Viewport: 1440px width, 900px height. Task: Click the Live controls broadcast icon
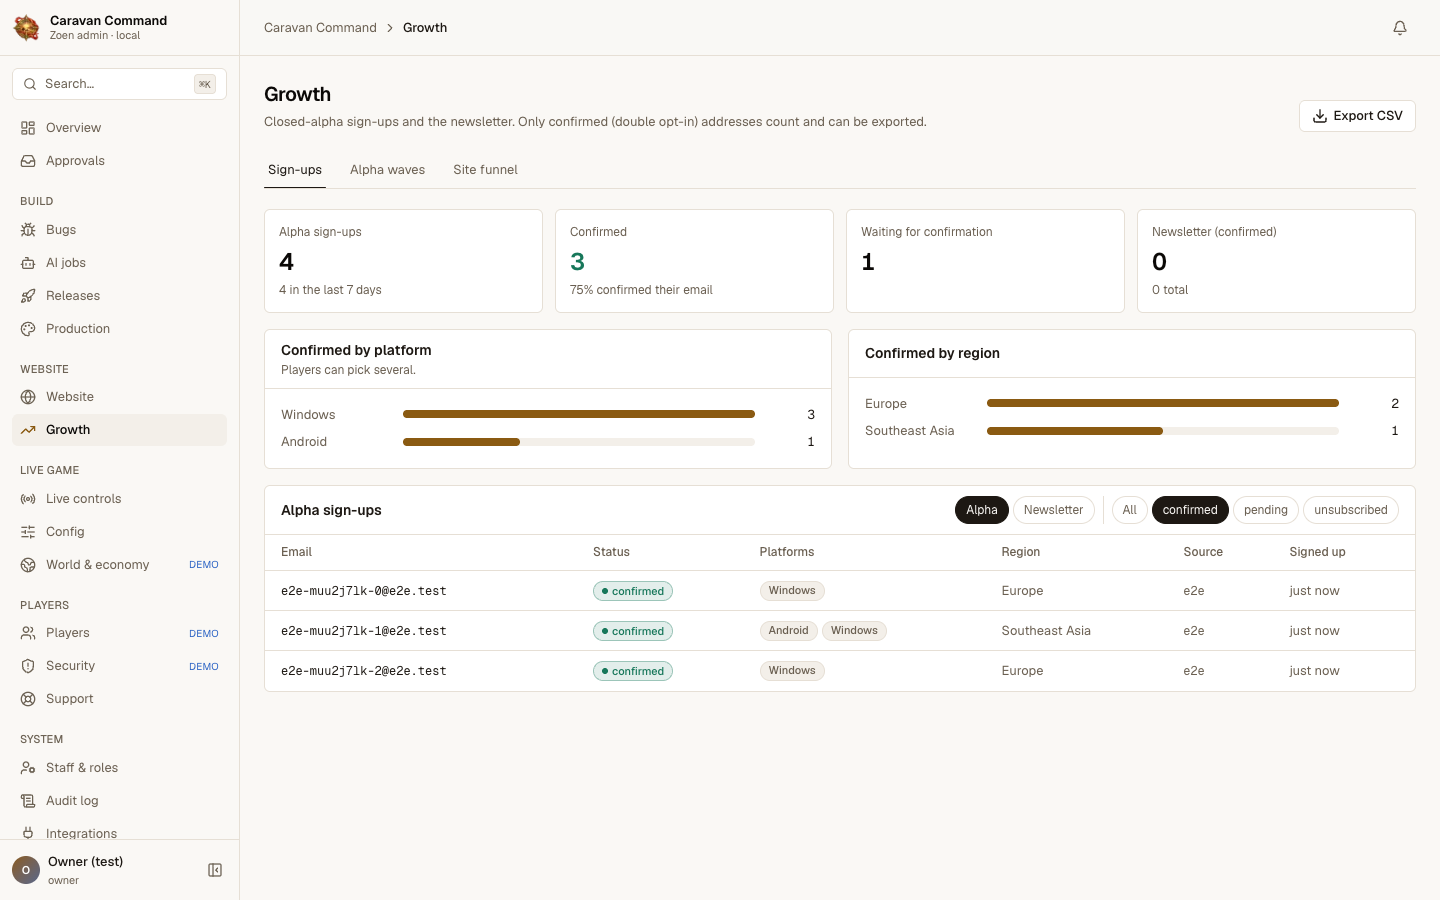pyautogui.click(x=28, y=499)
